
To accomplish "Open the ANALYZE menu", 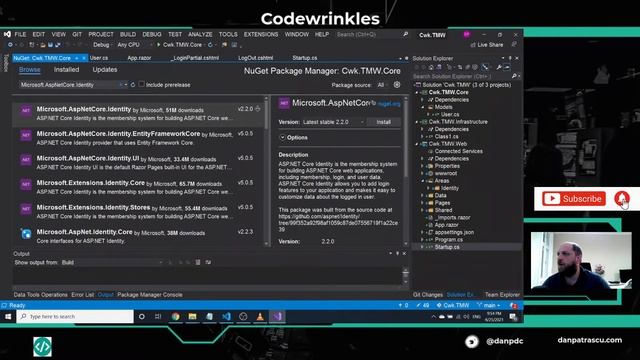I will tap(200, 34).
